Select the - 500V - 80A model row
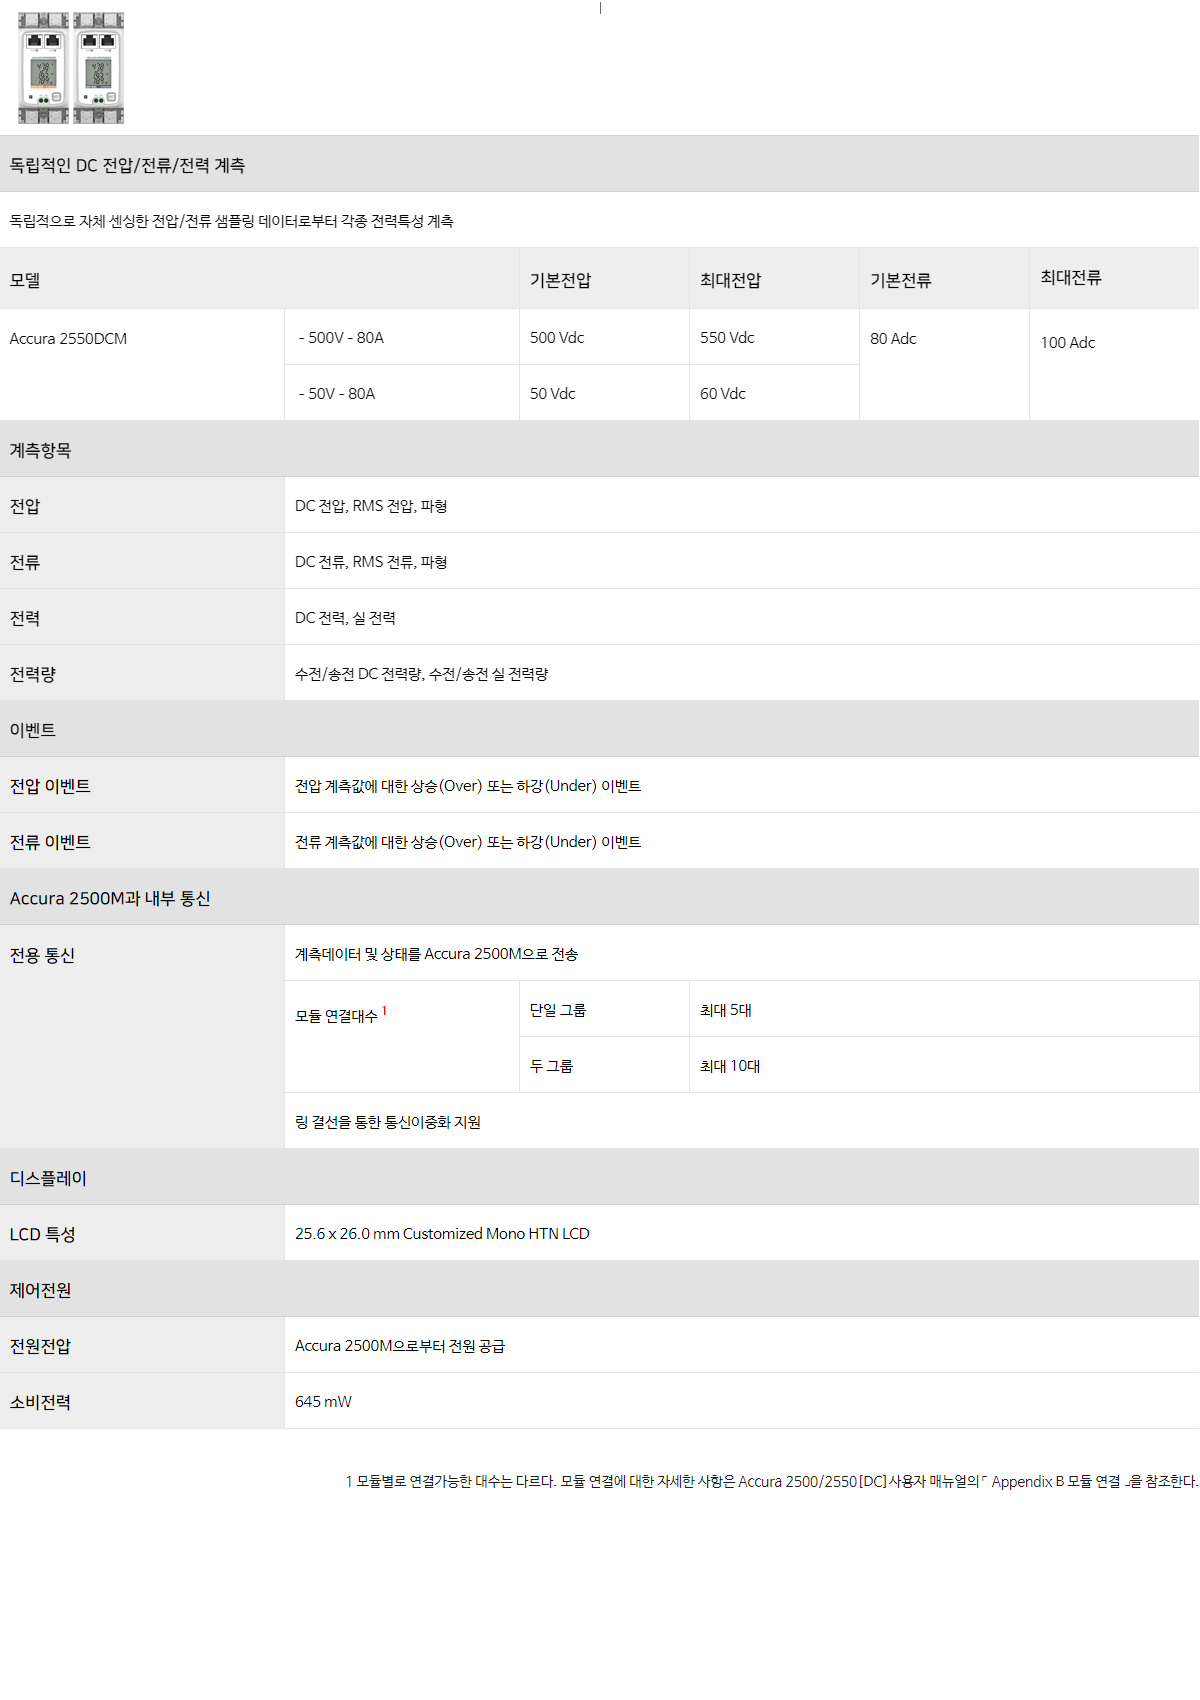The height and width of the screenshot is (1700, 1200). 341,338
